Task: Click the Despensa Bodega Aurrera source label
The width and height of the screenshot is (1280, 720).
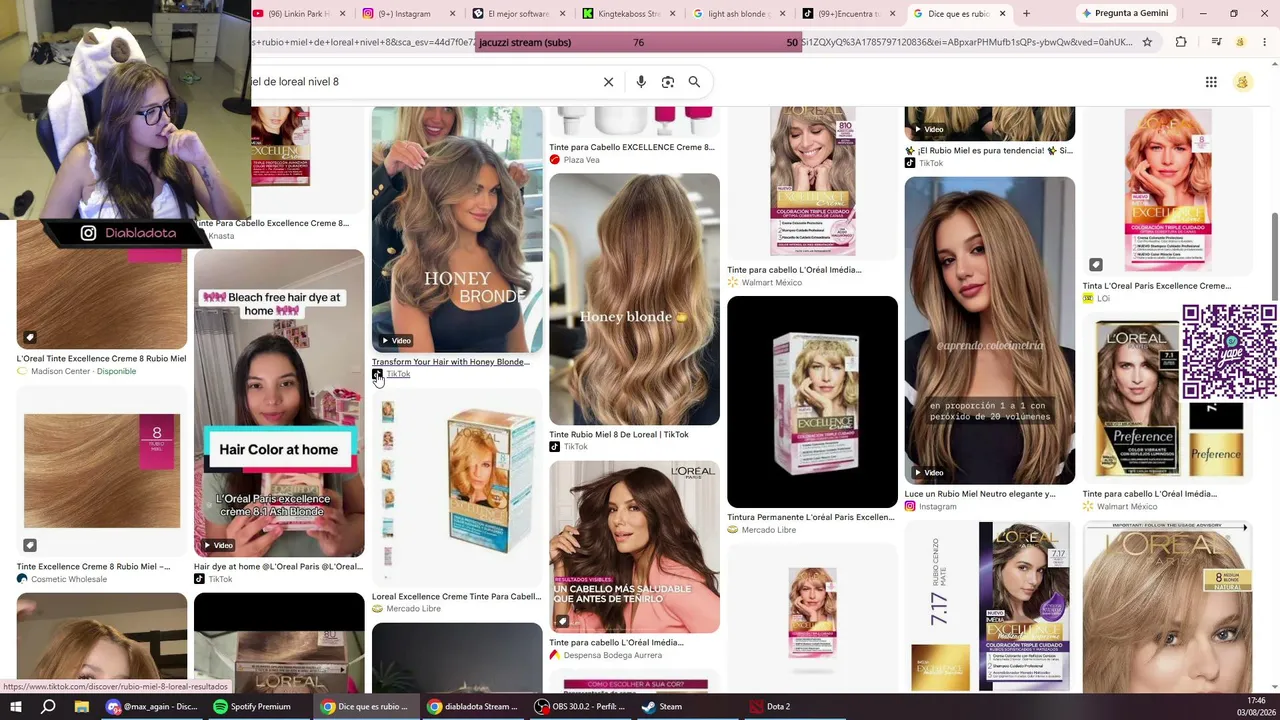Action: click(613, 655)
